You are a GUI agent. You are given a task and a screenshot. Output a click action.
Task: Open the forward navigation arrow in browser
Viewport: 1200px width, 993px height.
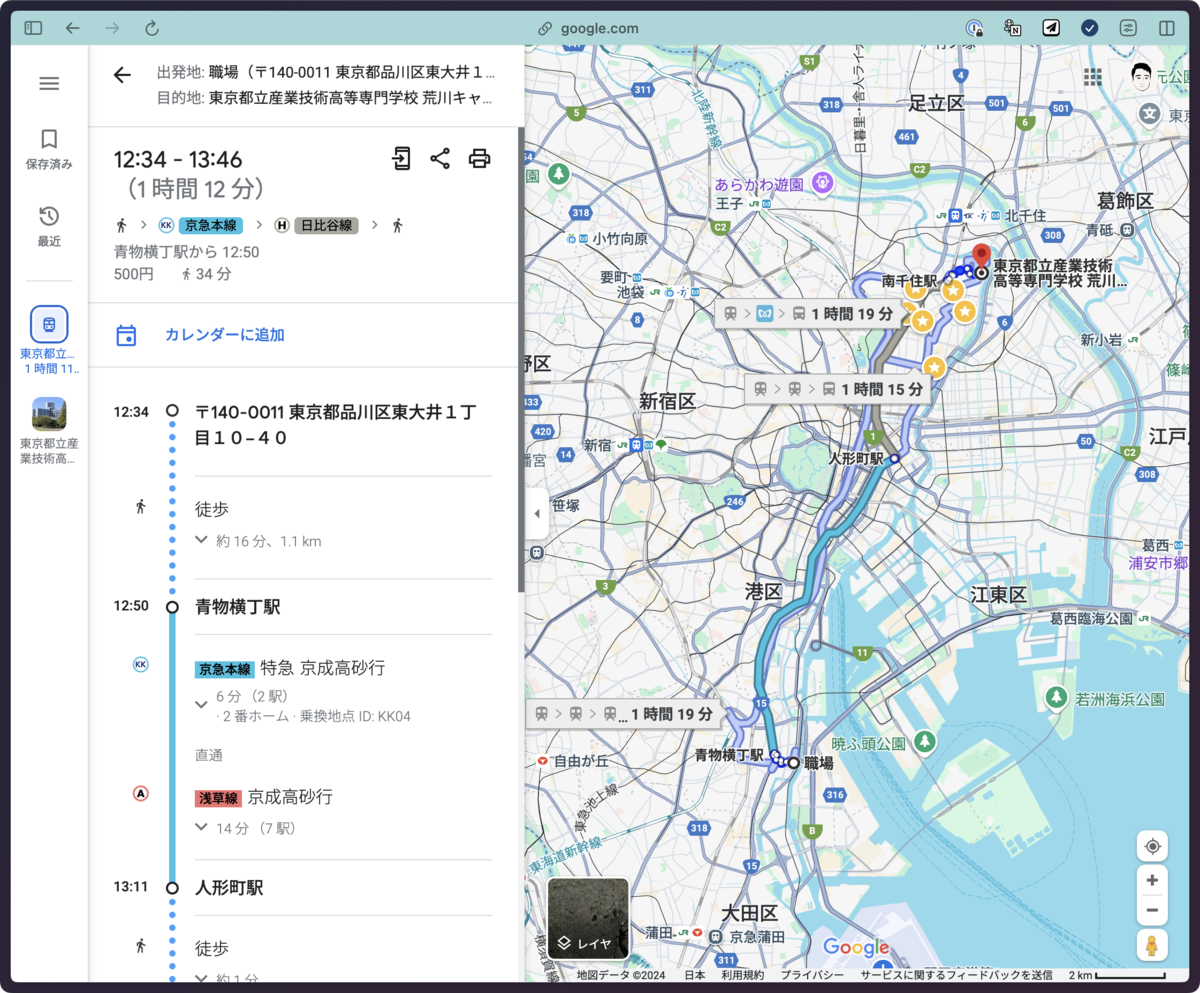point(112,28)
